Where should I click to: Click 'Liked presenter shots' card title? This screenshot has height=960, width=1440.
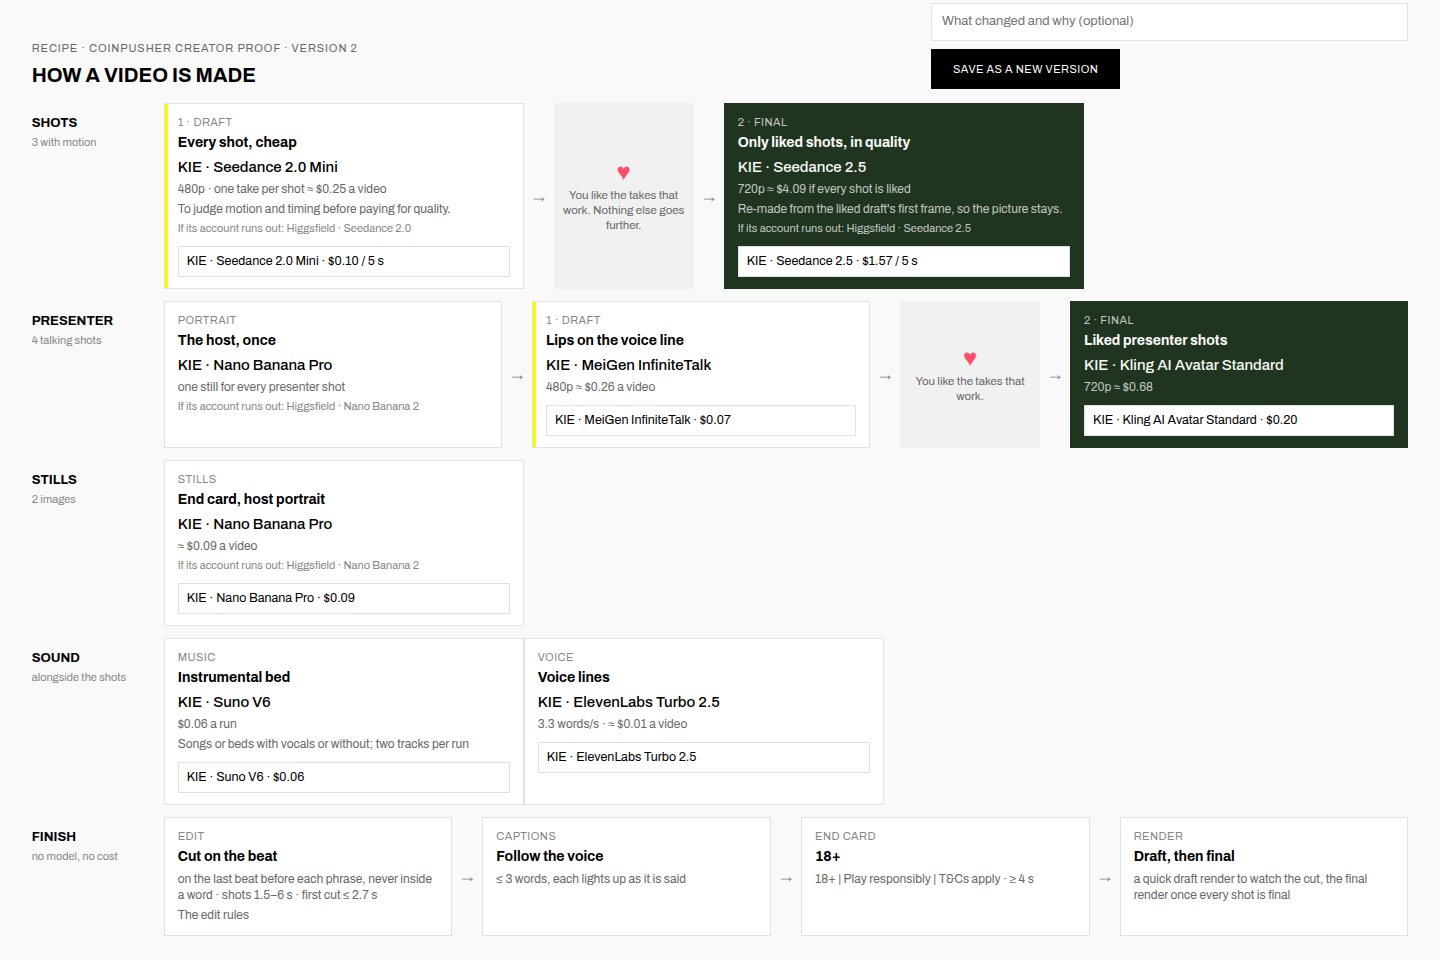1155,340
